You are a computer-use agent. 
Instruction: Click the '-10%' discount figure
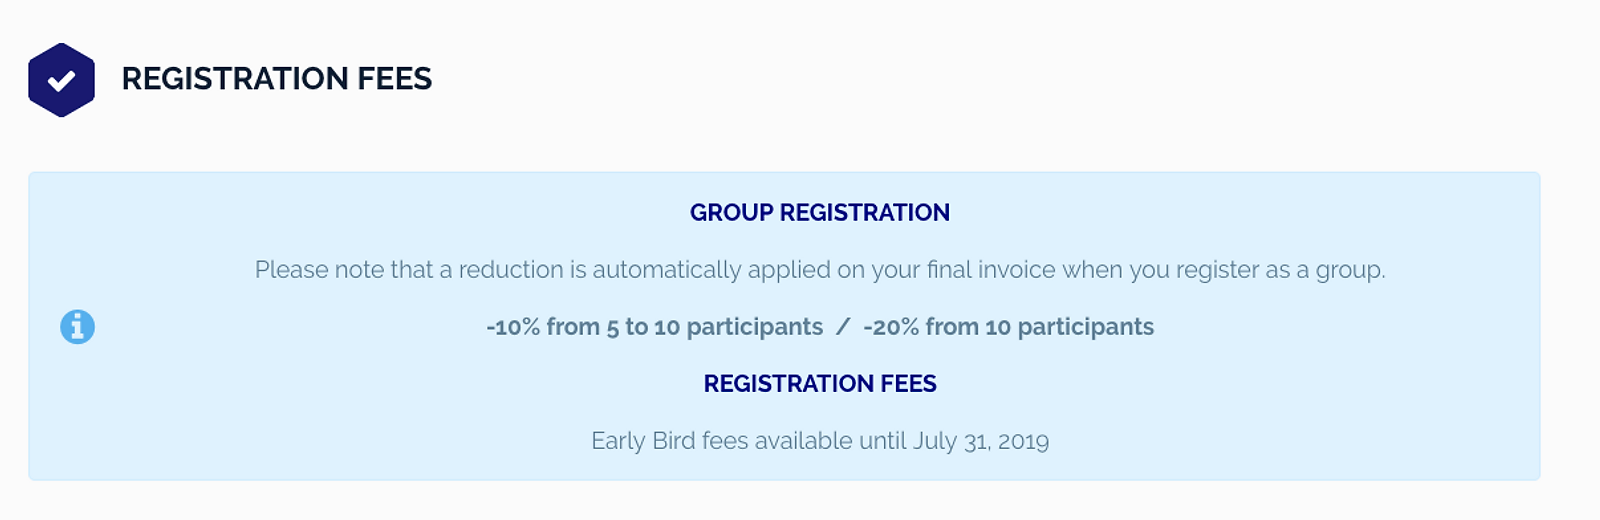(513, 327)
